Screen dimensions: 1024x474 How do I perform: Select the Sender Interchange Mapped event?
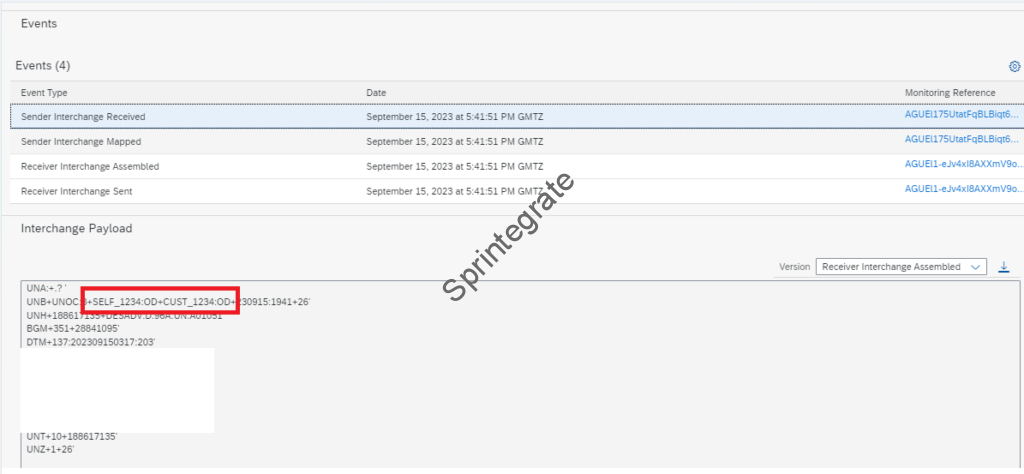click(80, 141)
